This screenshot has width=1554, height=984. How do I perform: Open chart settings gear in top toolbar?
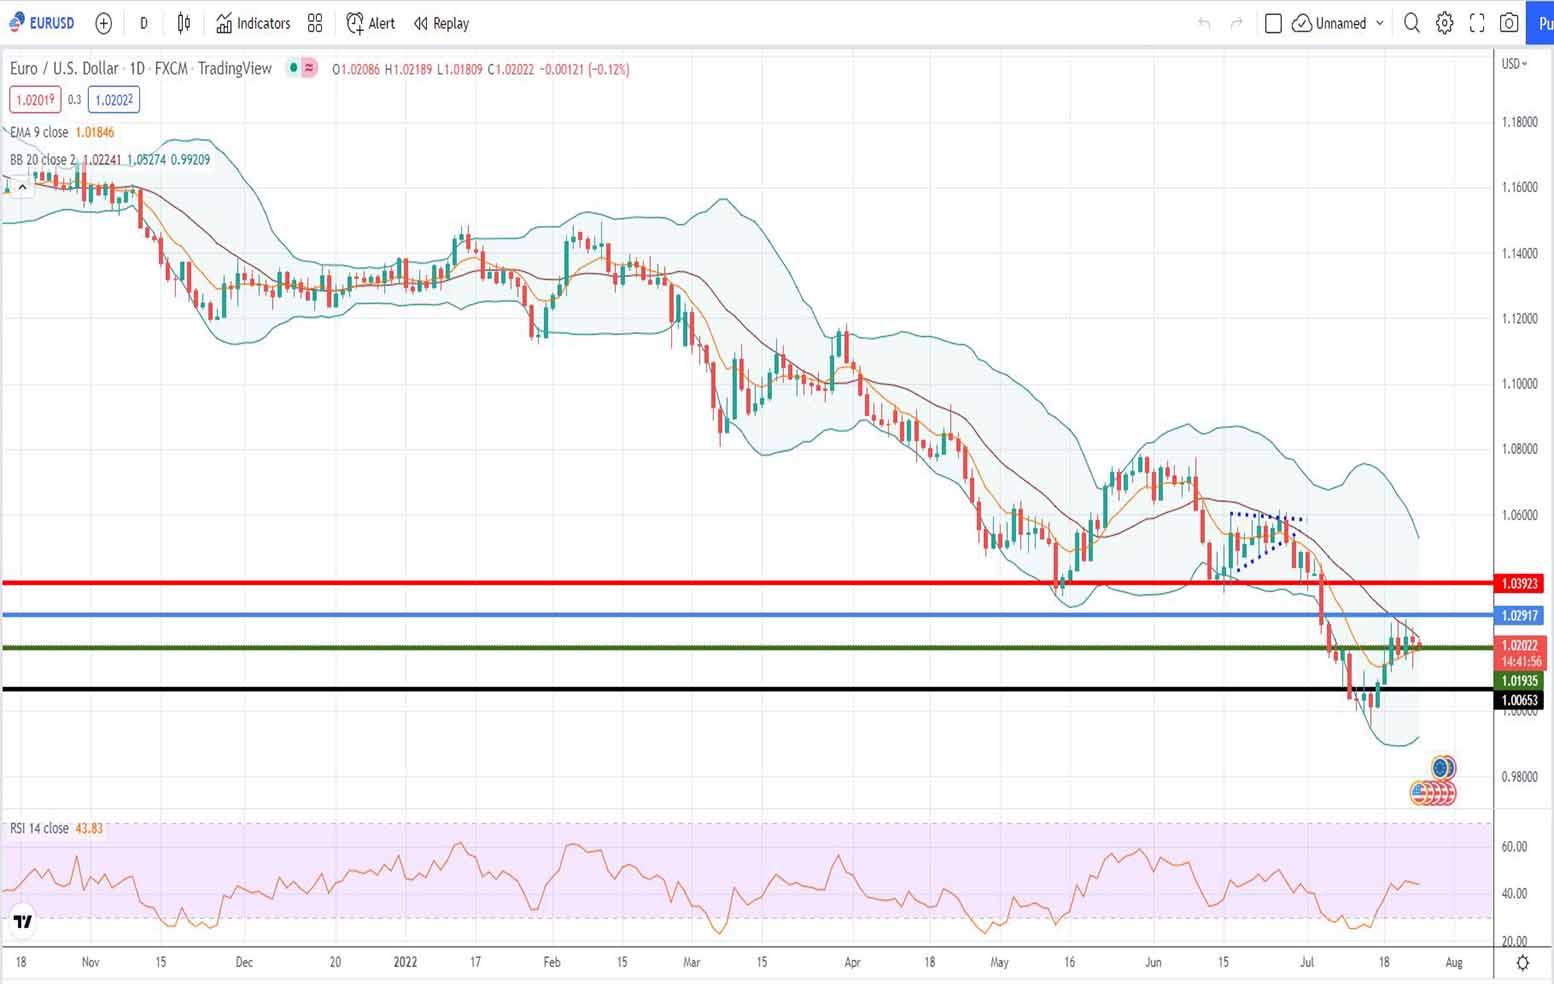click(x=1444, y=23)
